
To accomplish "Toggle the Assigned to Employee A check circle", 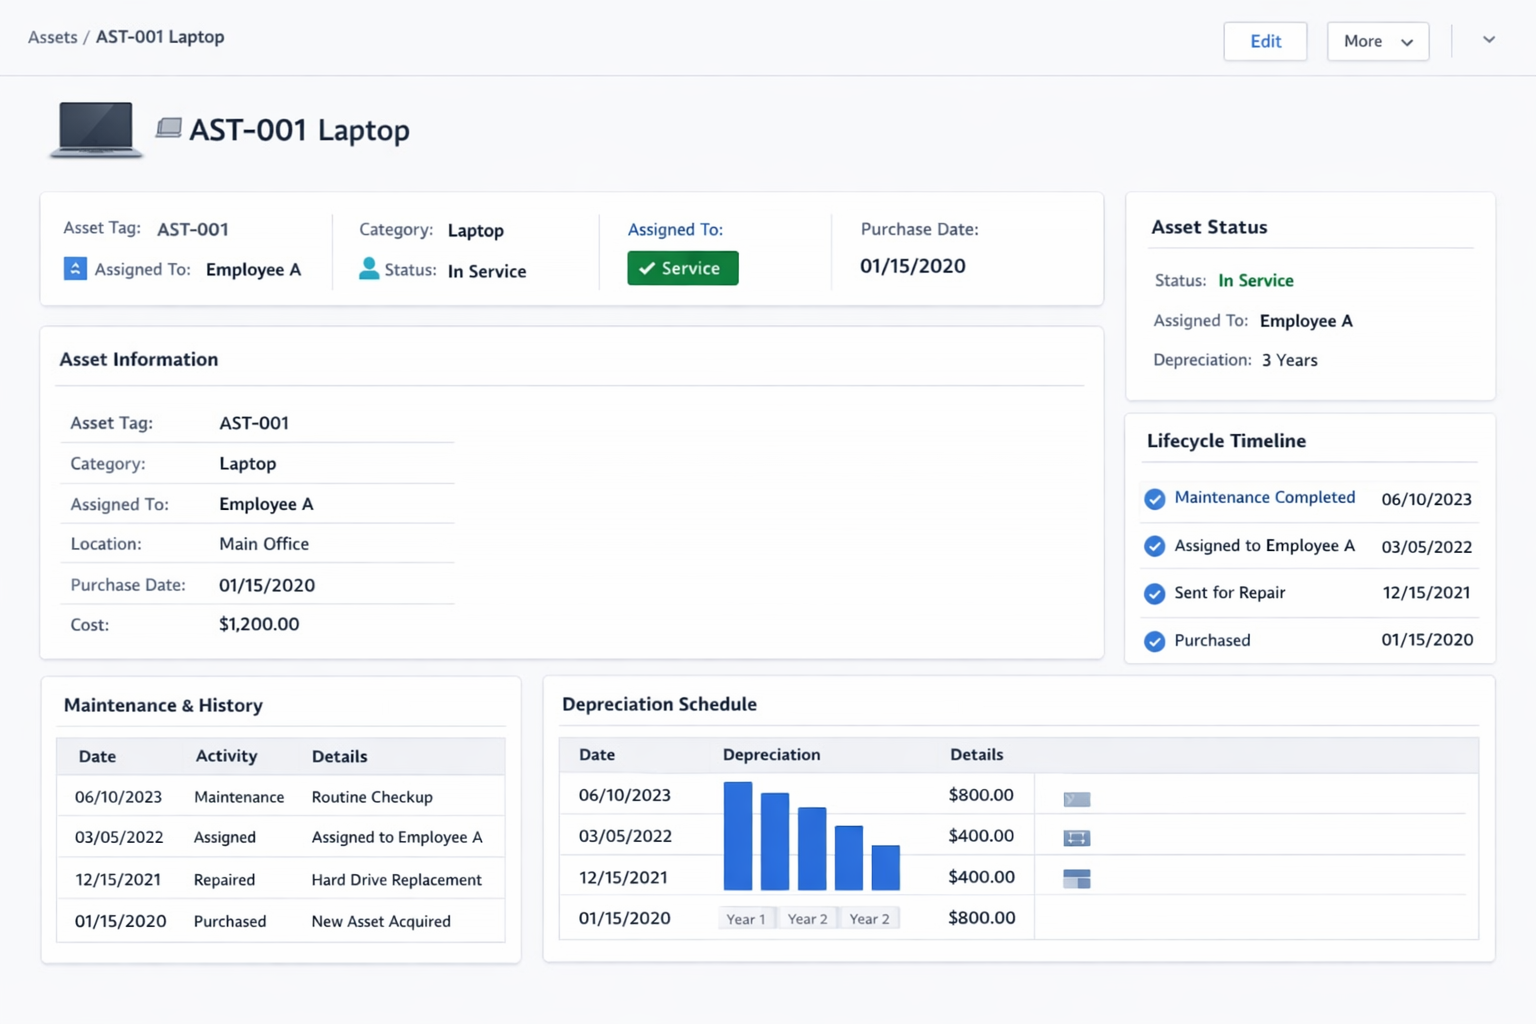I will [1154, 546].
